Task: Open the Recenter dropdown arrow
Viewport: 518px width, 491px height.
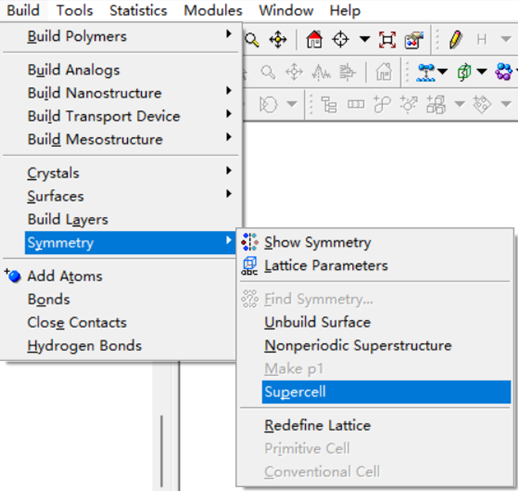Action: coord(365,40)
